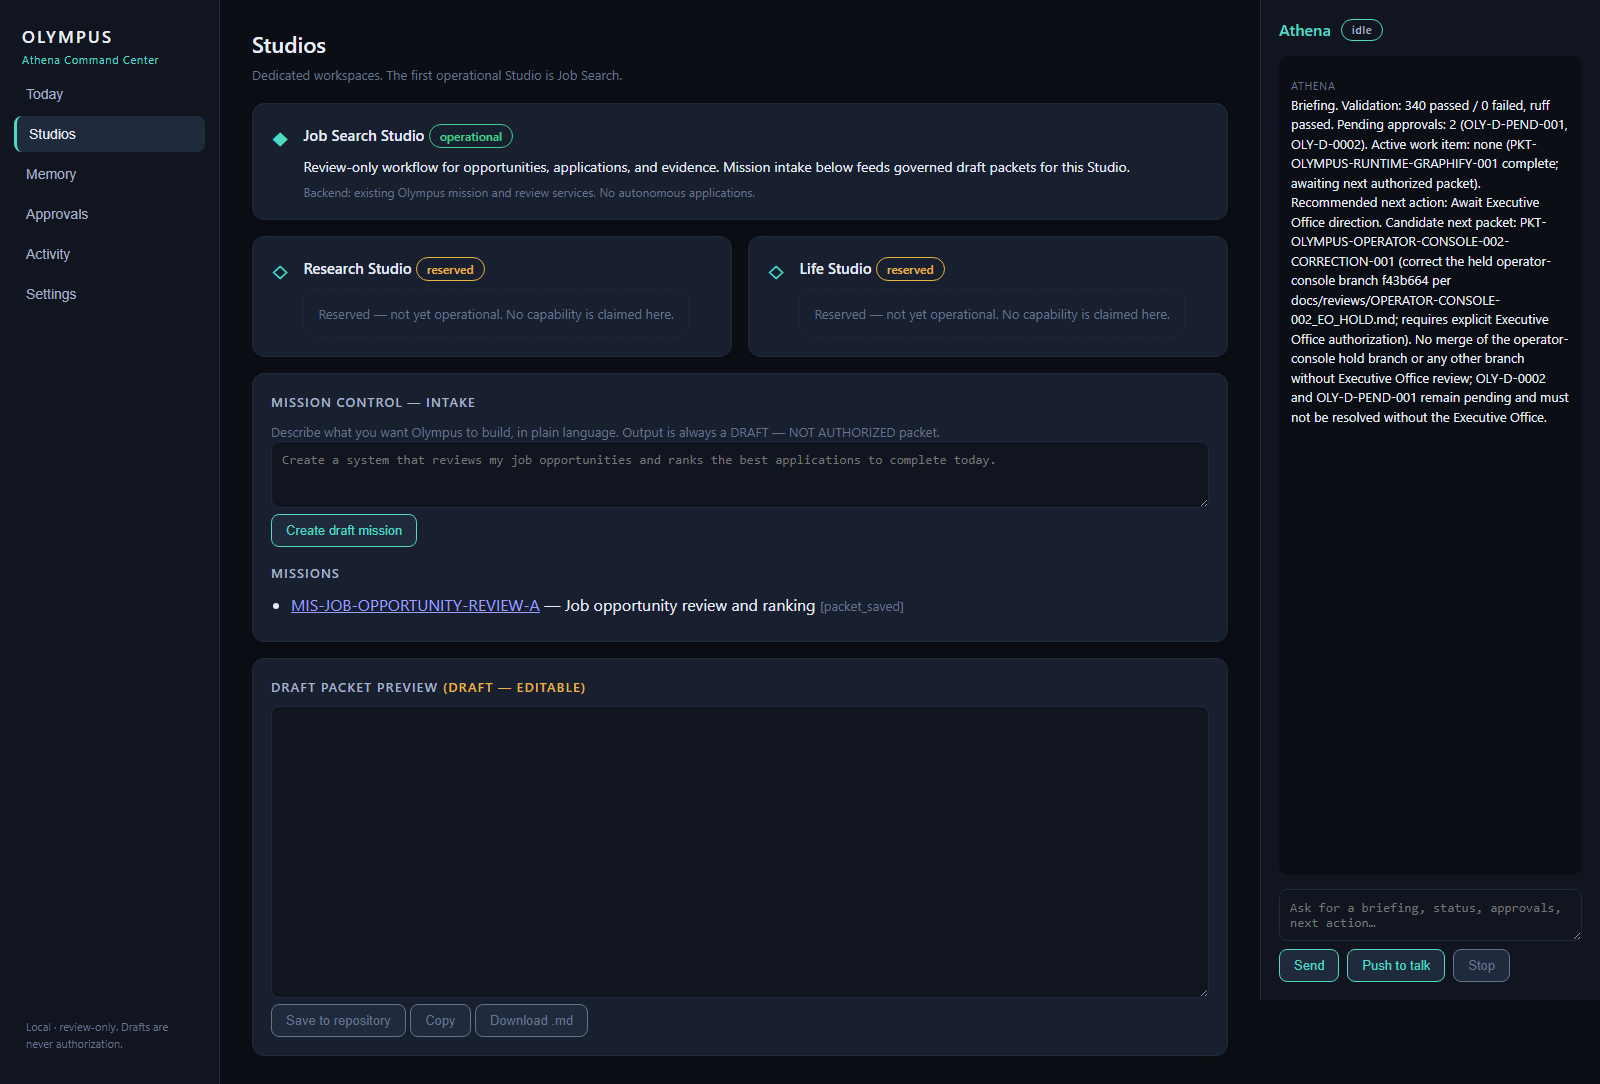Image resolution: width=1600 pixels, height=1084 pixels.
Task: Click Save to repository
Action: tap(338, 1020)
